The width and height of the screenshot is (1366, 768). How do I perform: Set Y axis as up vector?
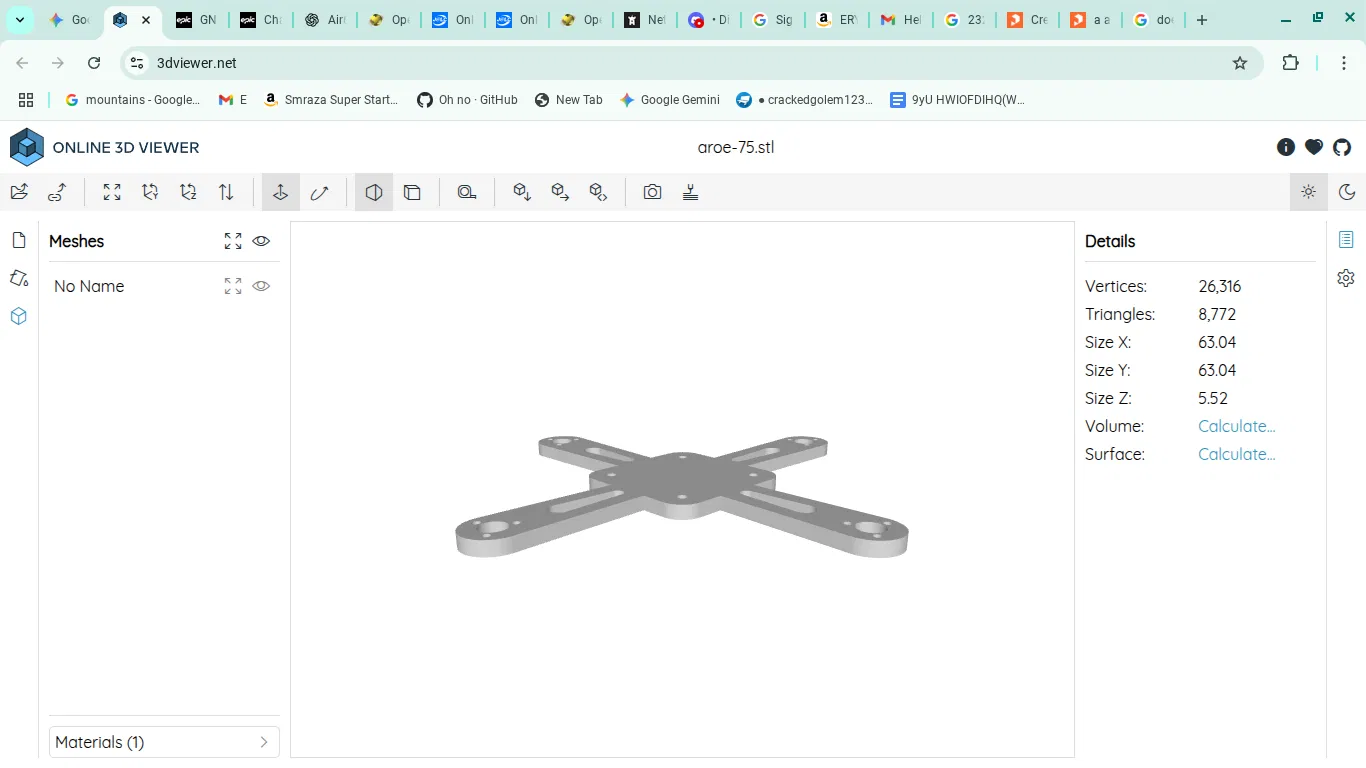150,192
